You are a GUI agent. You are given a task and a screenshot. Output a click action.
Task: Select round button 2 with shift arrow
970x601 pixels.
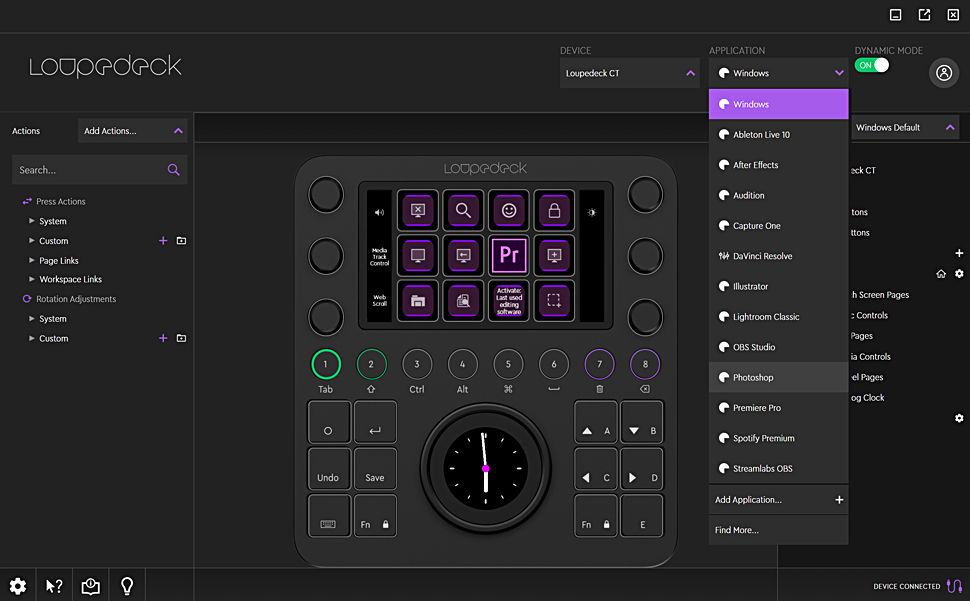tap(371, 364)
